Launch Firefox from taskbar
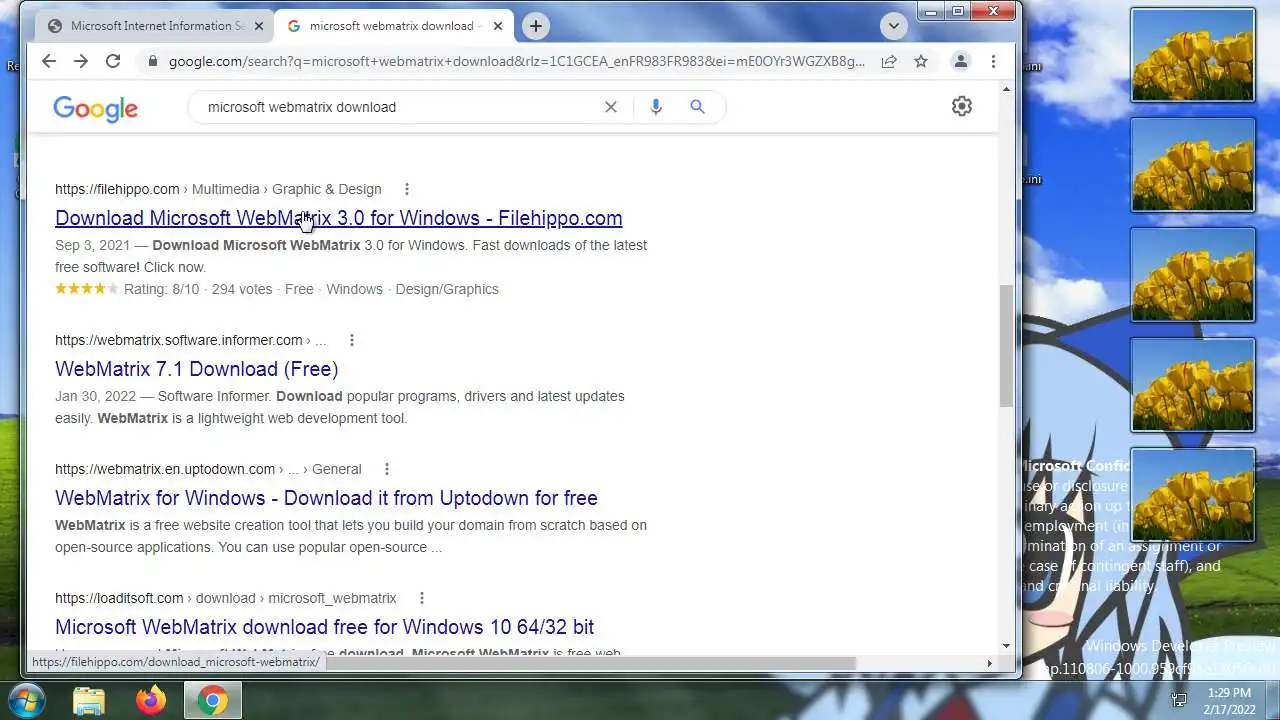Screen dimensions: 1280x720 [151, 701]
